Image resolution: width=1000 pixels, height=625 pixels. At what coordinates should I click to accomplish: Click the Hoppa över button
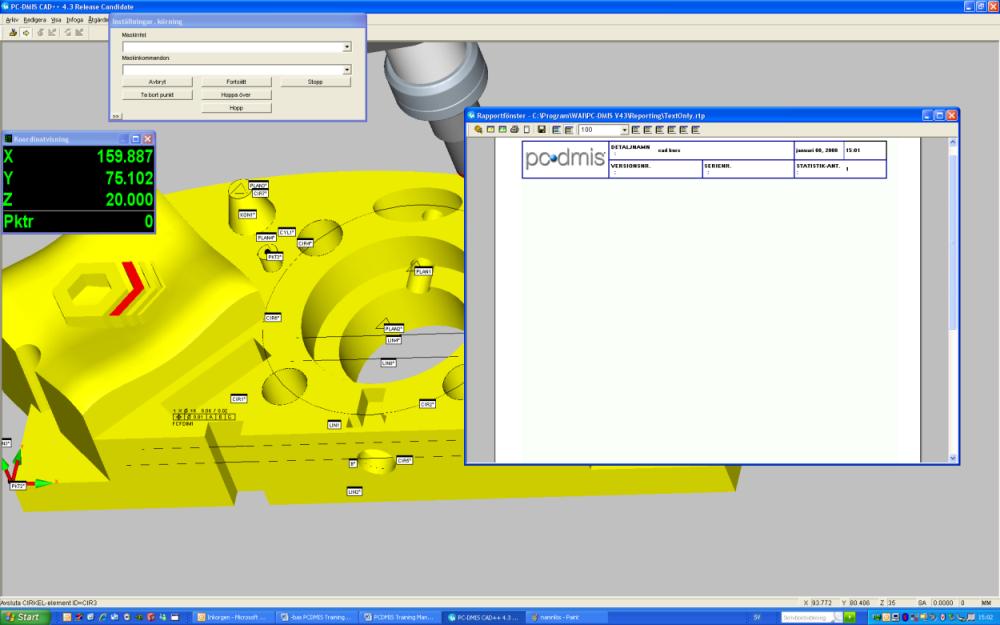[x=236, y=95]
